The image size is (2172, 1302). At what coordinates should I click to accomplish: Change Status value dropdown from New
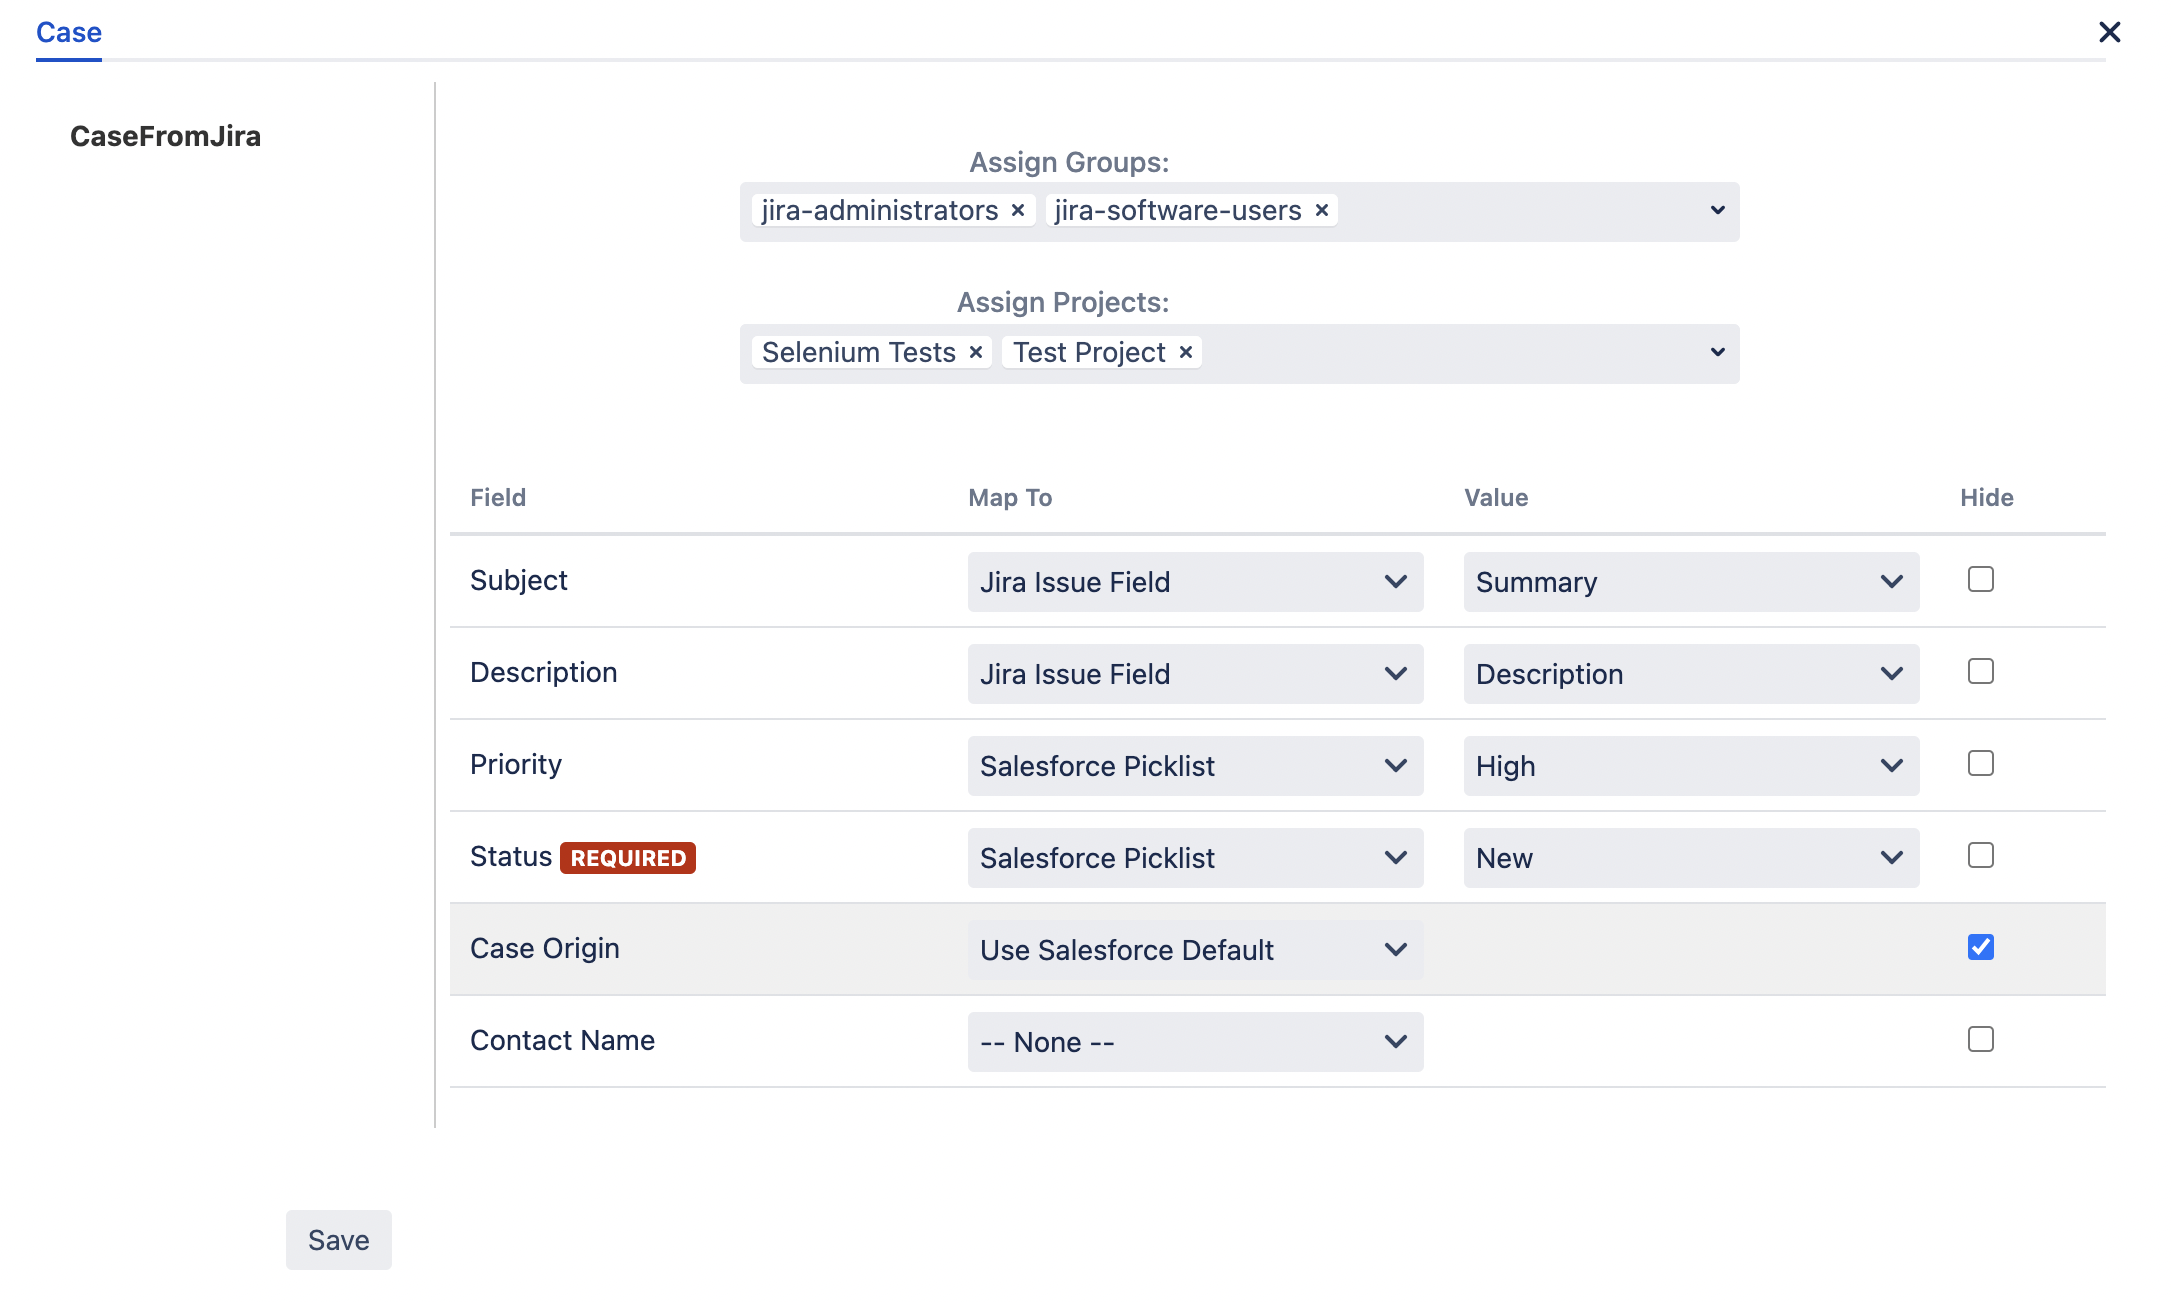[1690, 858]
